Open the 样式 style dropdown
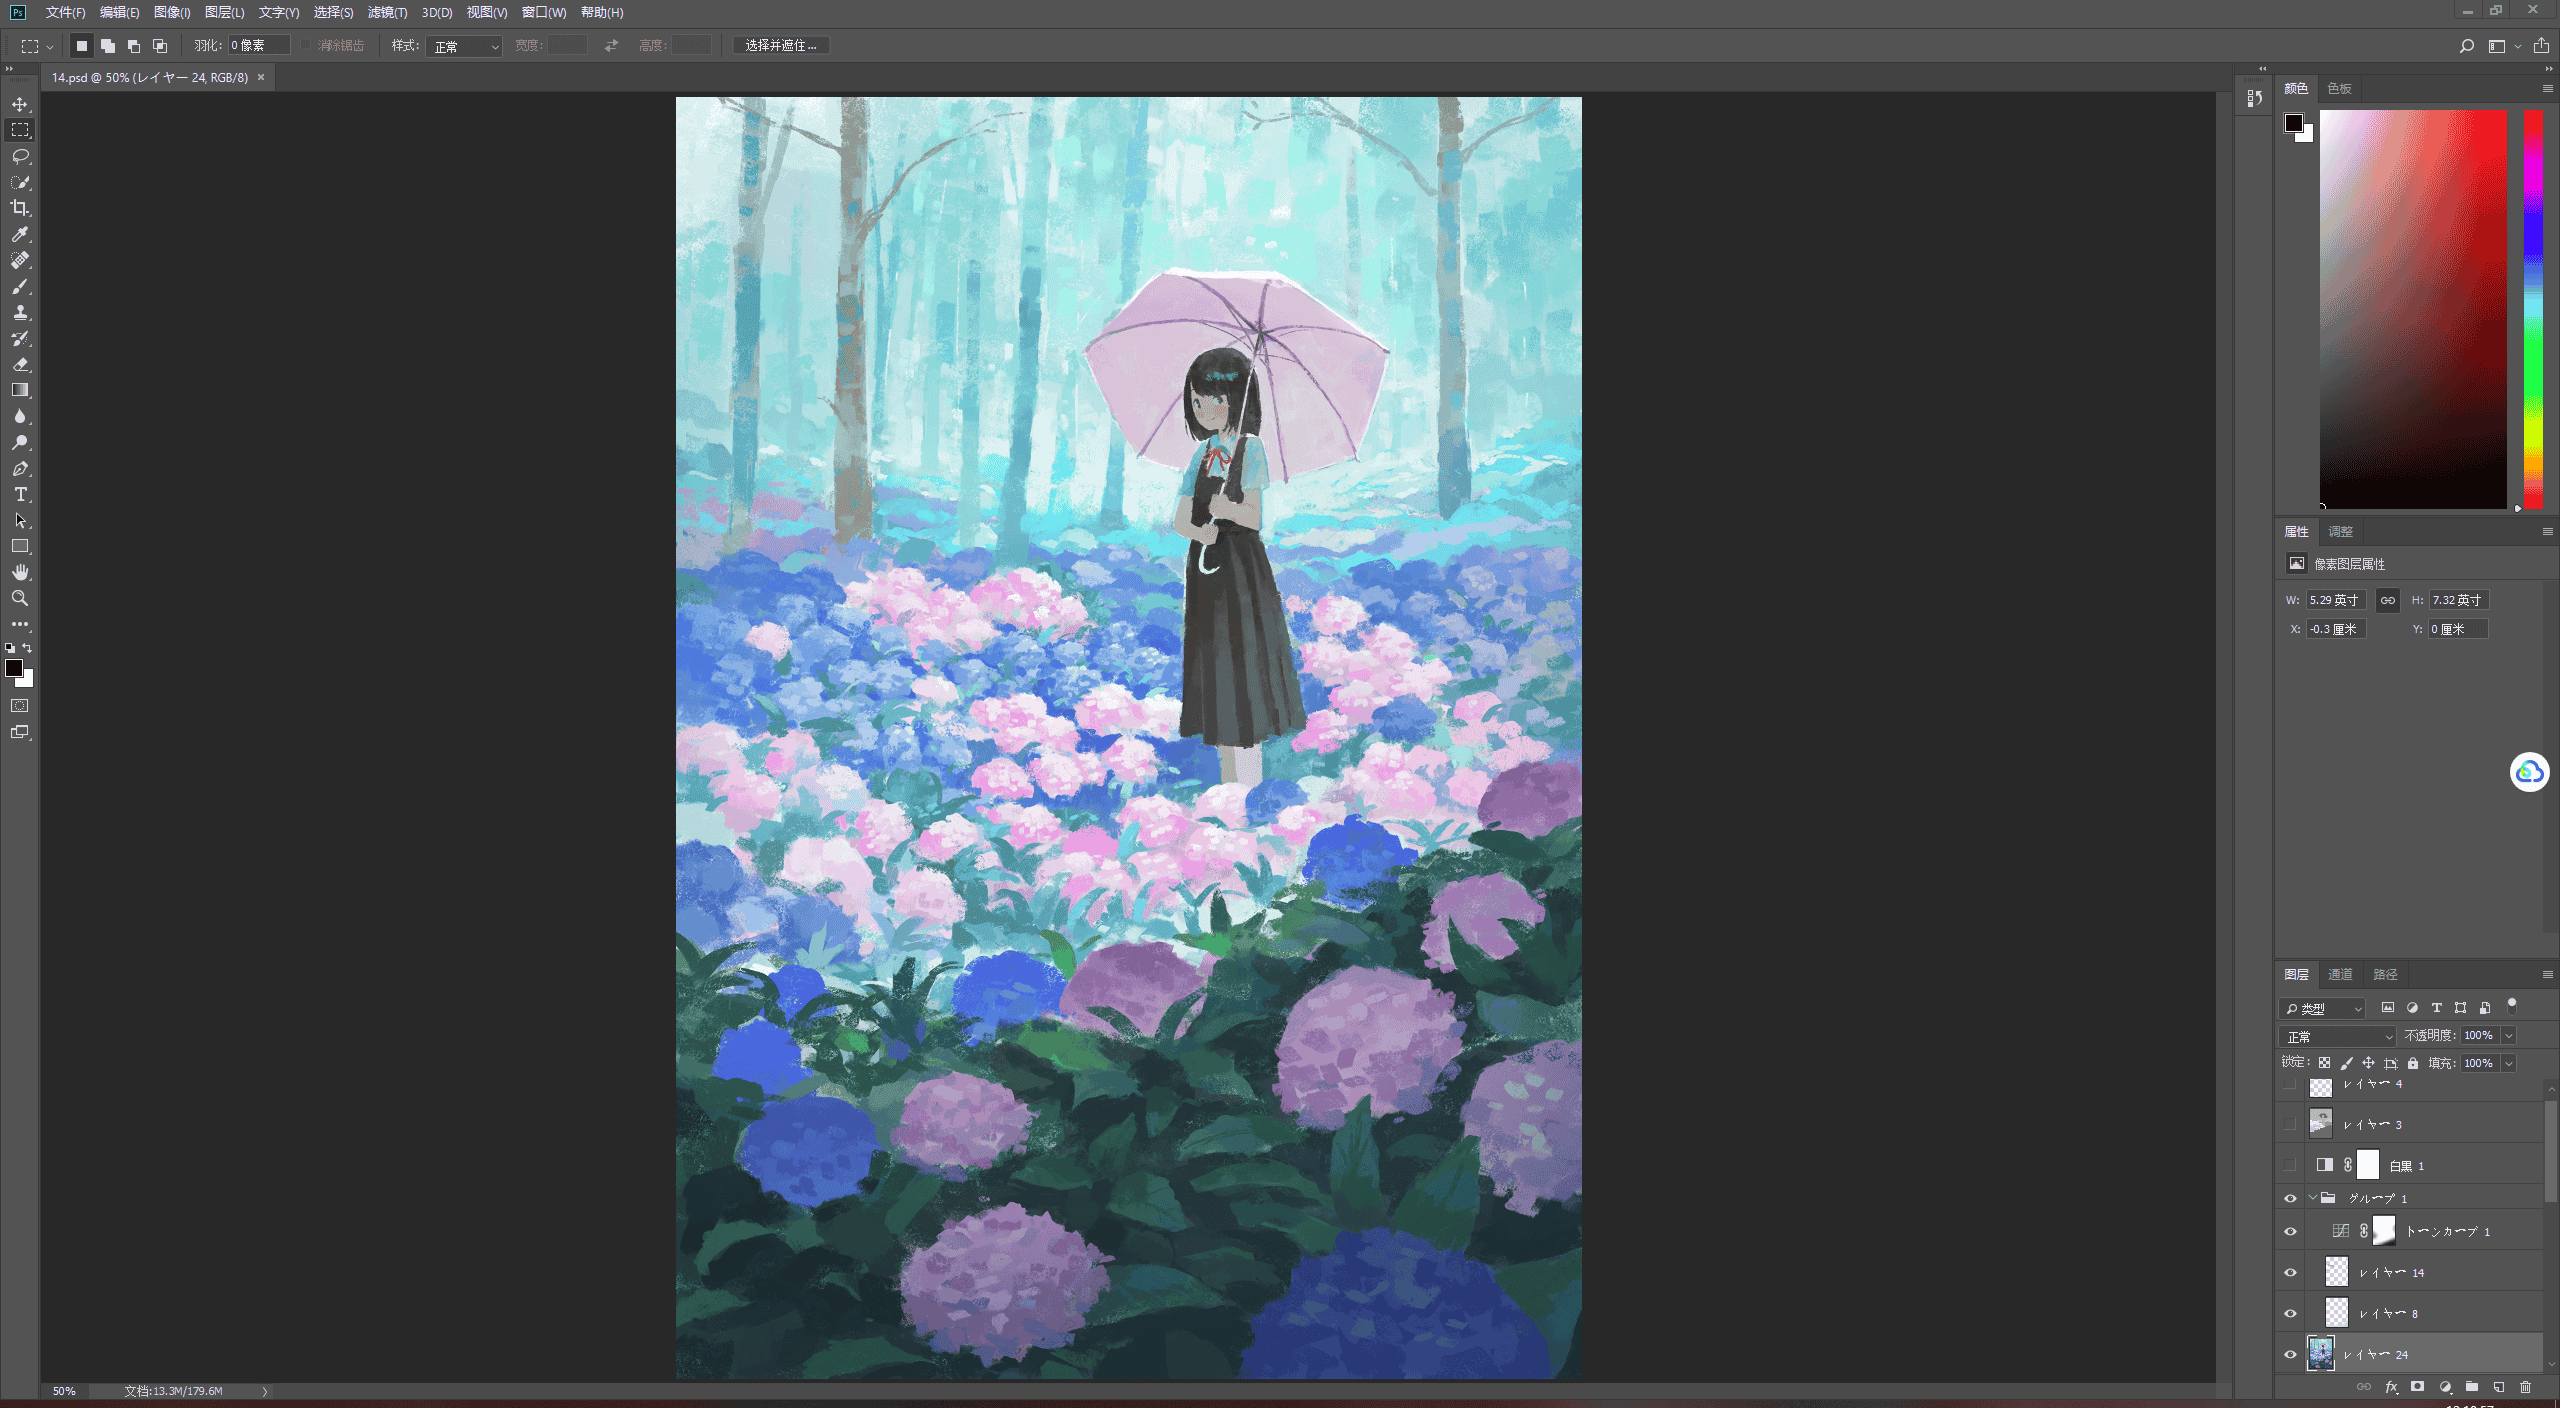 464,46
